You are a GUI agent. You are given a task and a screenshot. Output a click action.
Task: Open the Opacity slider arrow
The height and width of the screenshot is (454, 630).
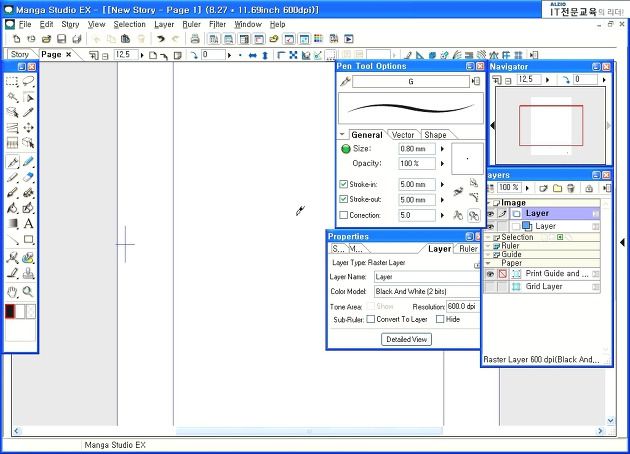[x=442, y=164]
